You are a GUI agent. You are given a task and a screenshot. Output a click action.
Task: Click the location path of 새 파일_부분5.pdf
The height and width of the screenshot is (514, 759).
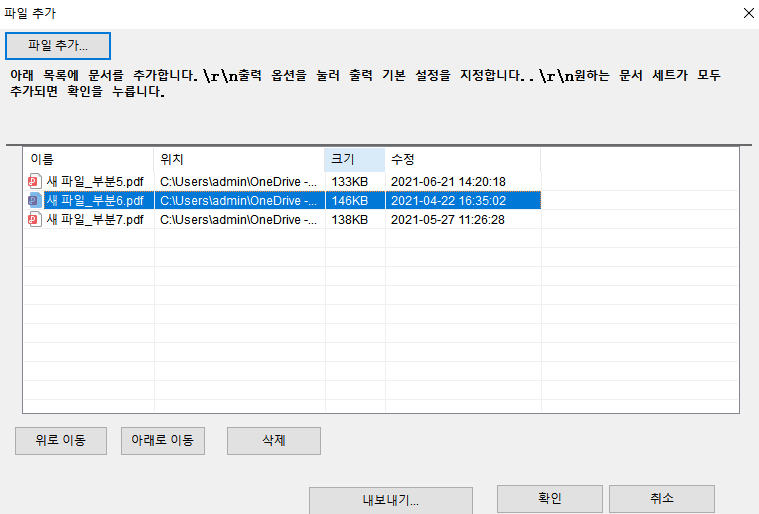pos(239,181)
